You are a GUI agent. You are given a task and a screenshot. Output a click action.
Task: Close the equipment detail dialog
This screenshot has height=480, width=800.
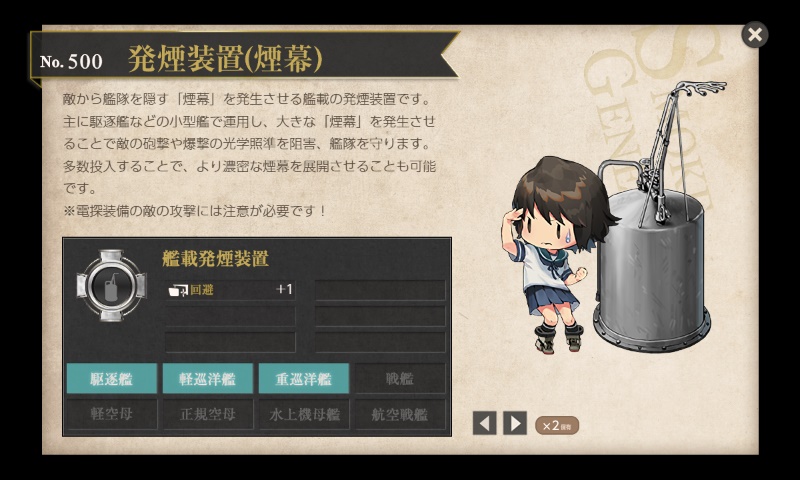pyautogui.click(x=755, y=35)
